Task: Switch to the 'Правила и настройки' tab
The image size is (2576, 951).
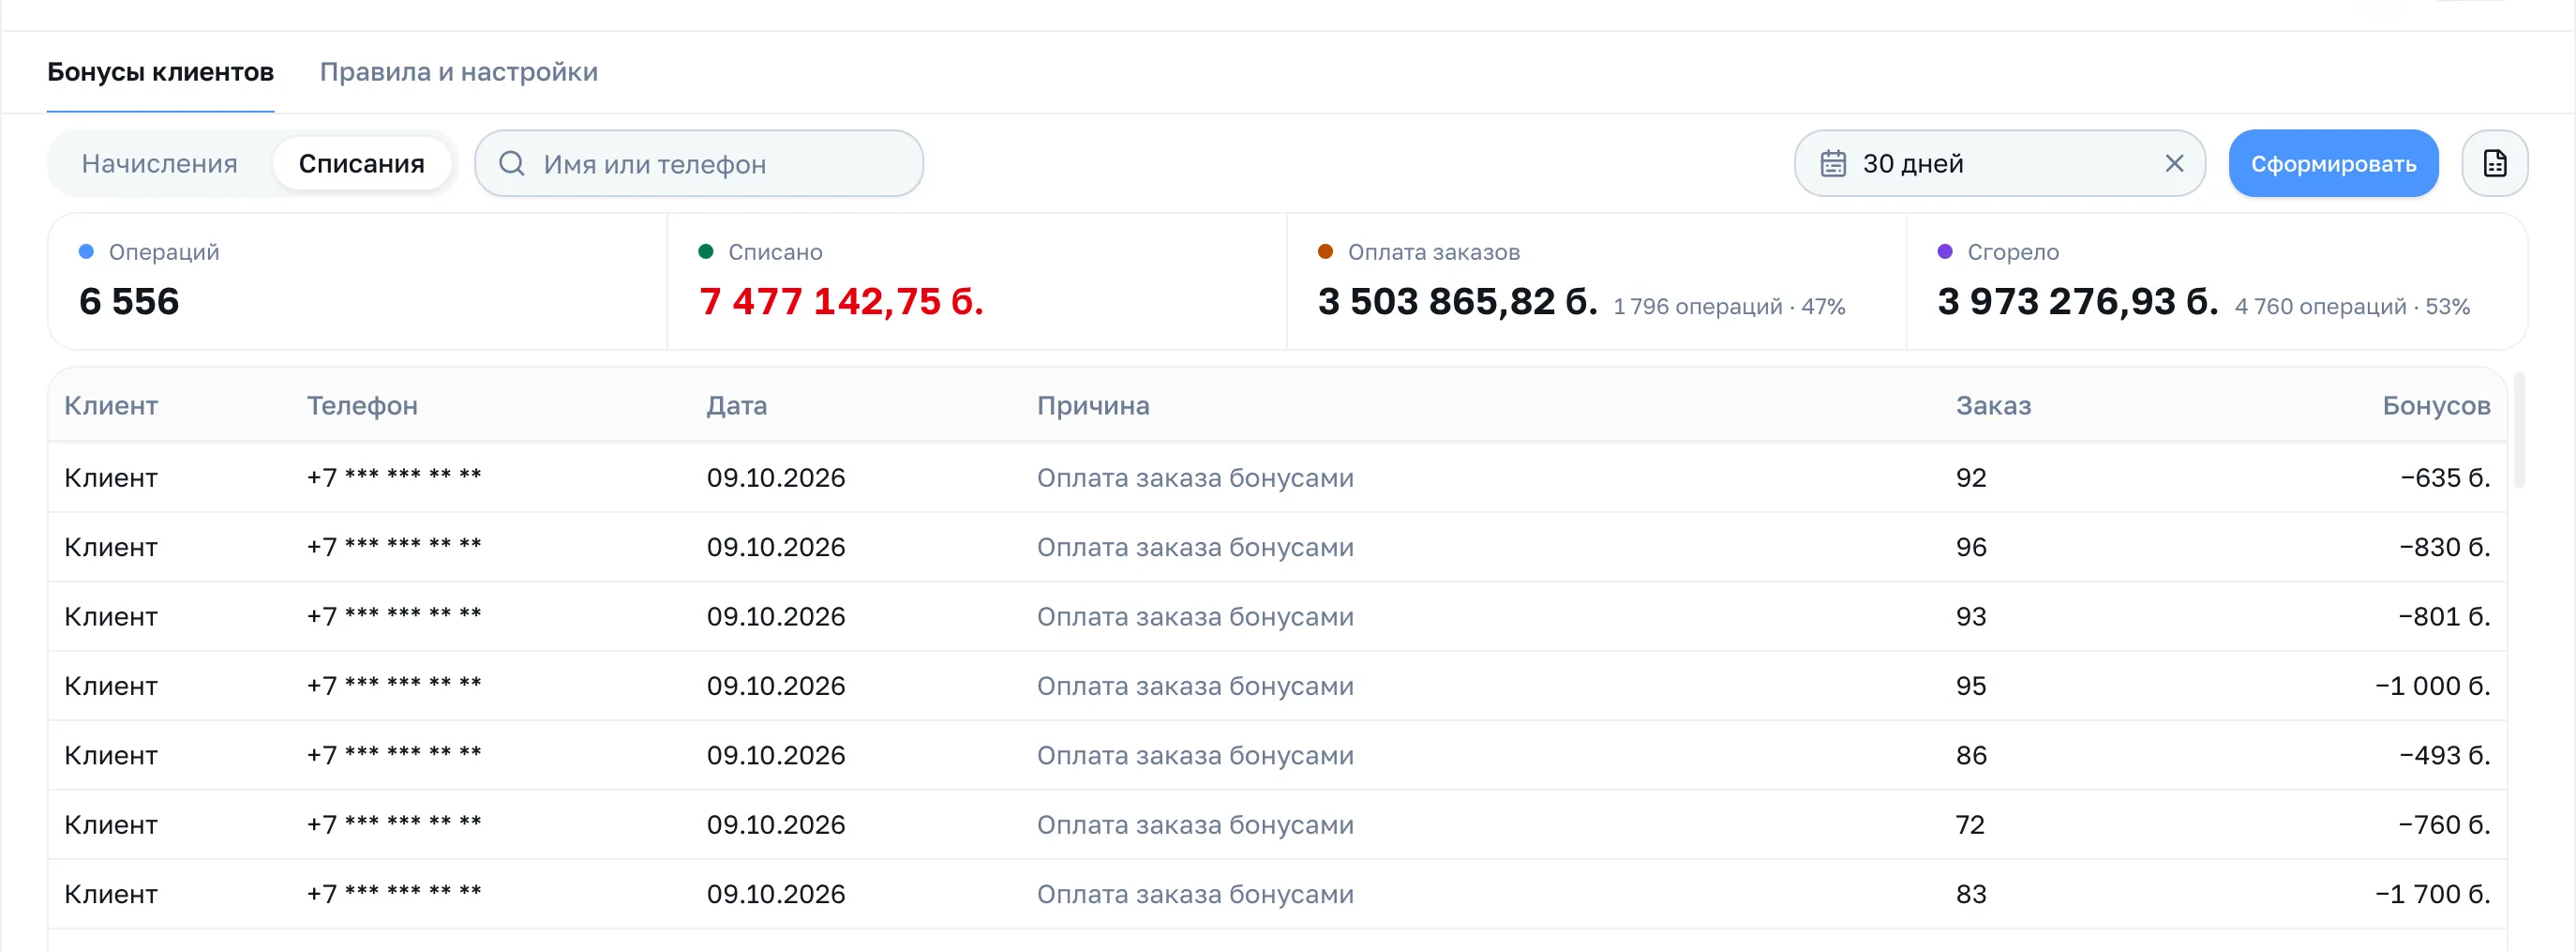Action: (458, 72)
